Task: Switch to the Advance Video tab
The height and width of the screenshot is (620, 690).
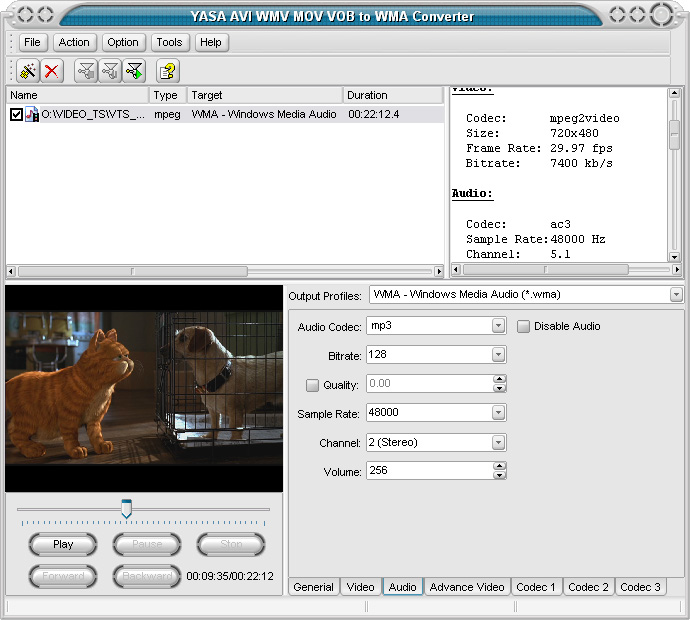Action: click(x=467, y=587)
